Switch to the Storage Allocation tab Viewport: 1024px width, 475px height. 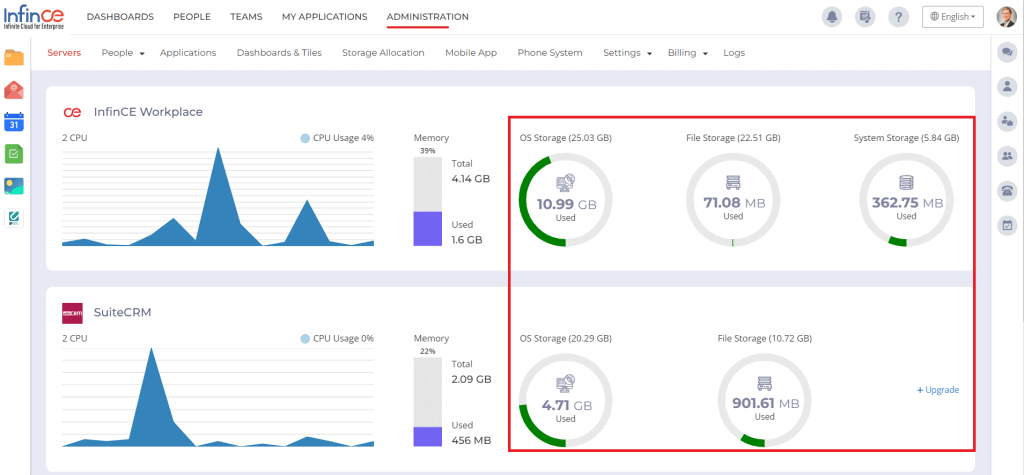[x=383, y=53]
